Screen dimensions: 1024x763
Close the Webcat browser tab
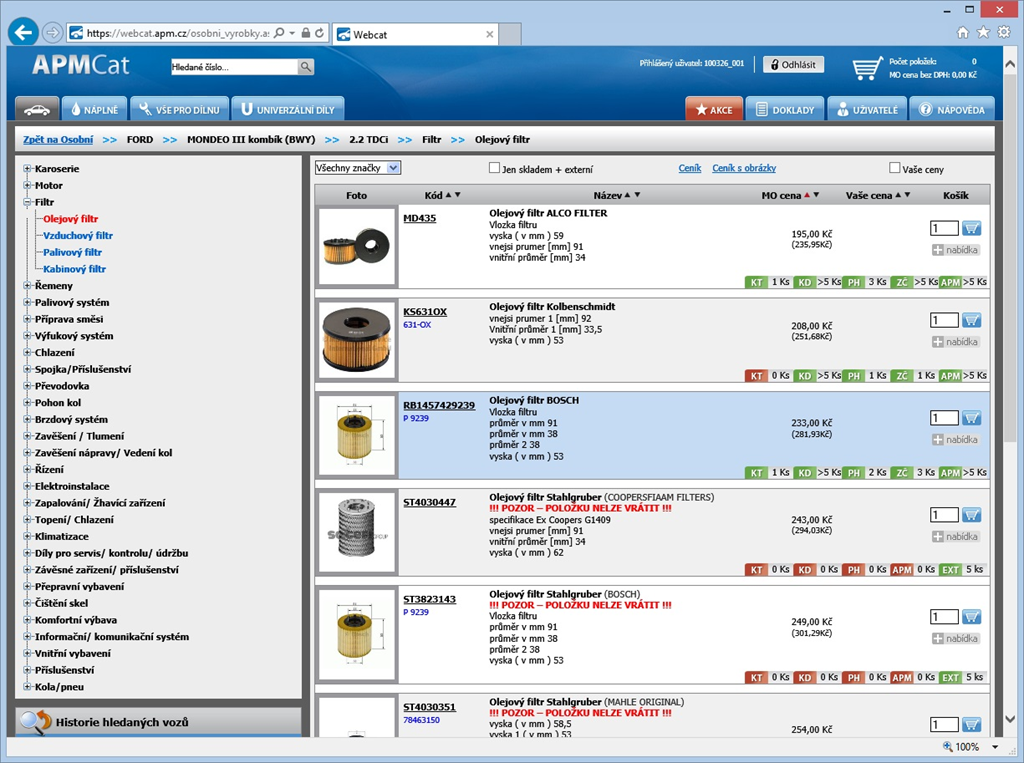point(490,34)
